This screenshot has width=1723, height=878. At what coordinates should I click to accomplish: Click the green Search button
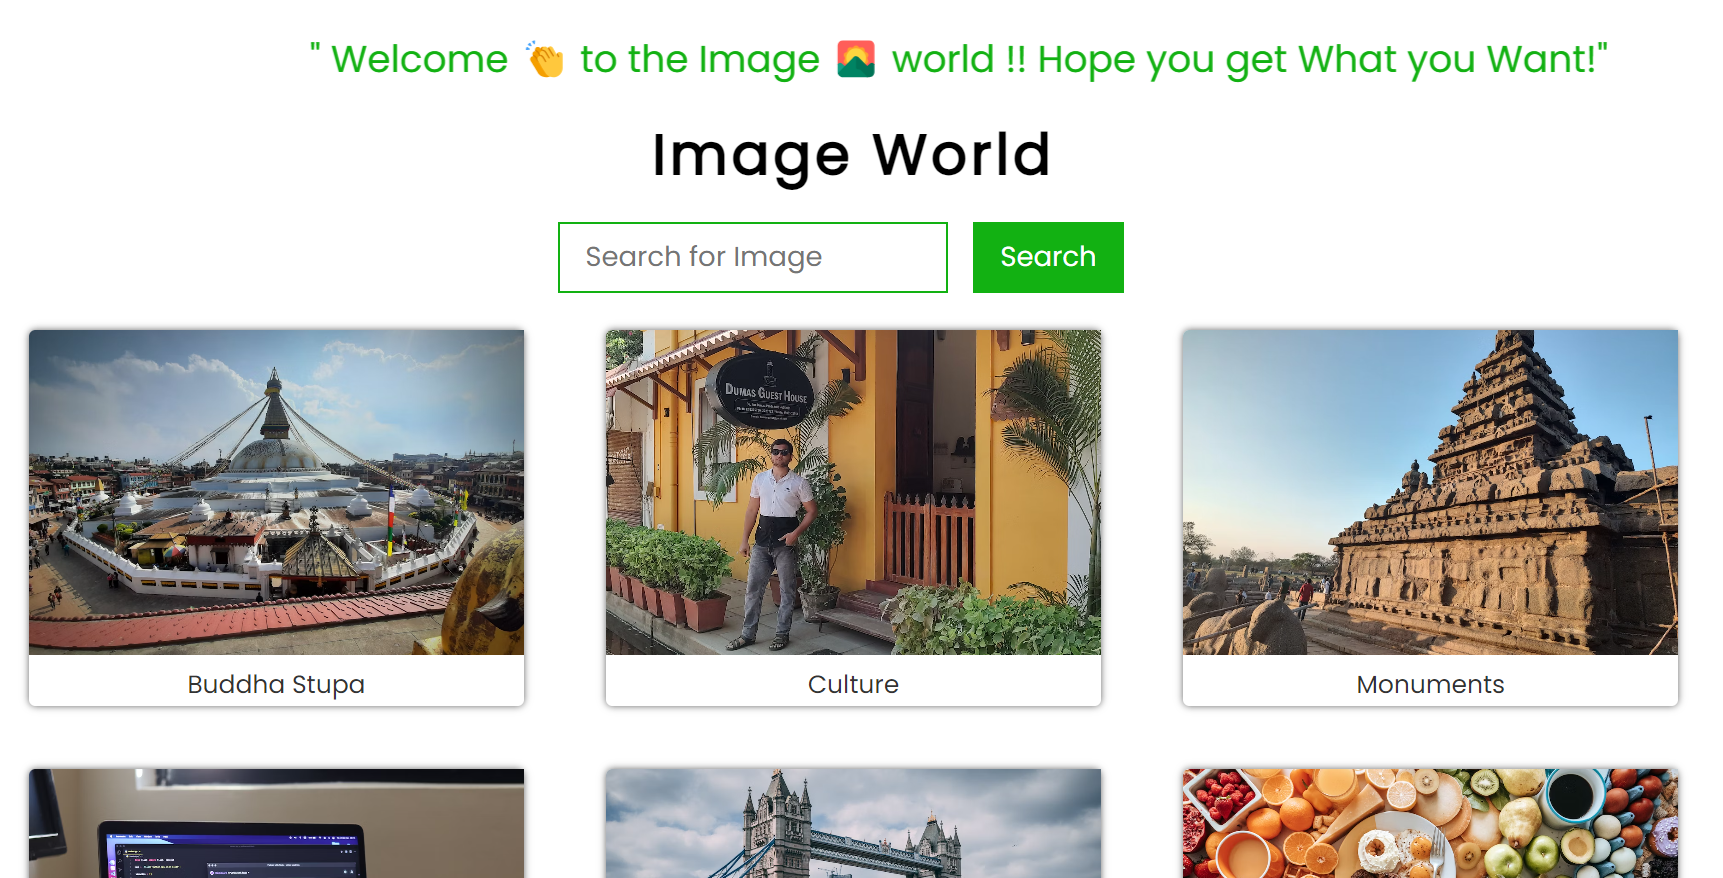(x=1048, y=257)
